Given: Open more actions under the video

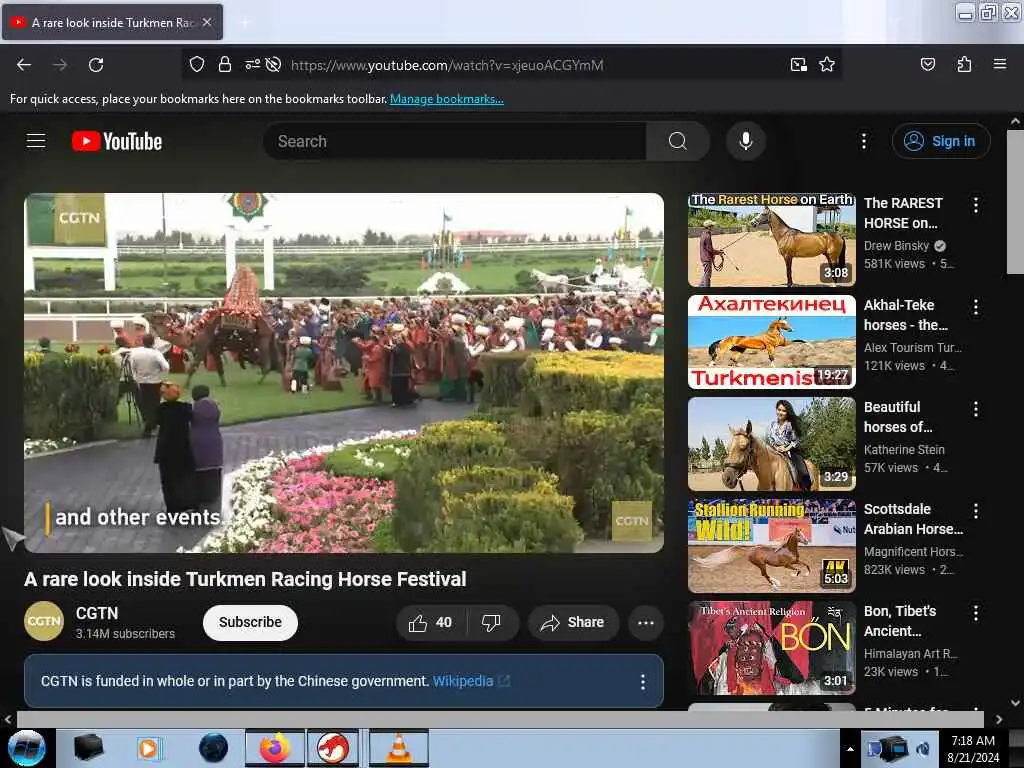Looking at the screenshot, I should pyautogui.click(x=646, y=623).
